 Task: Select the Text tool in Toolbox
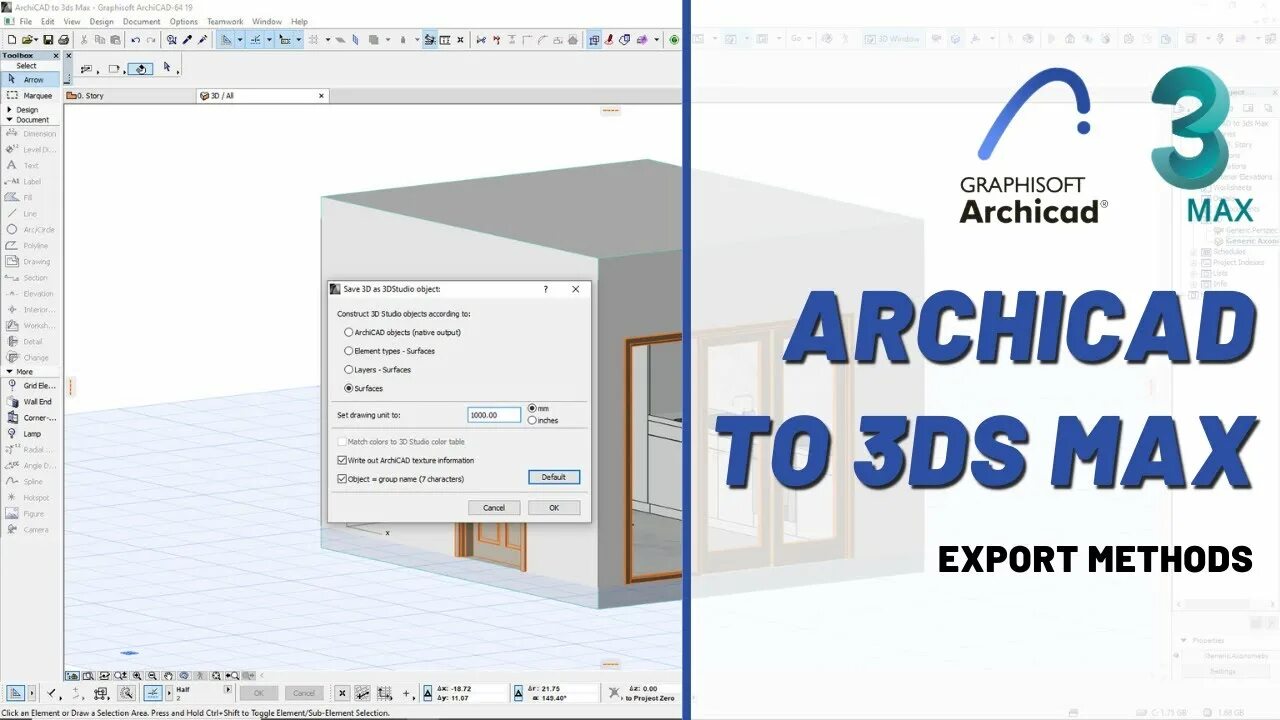(x=30, y=165)
